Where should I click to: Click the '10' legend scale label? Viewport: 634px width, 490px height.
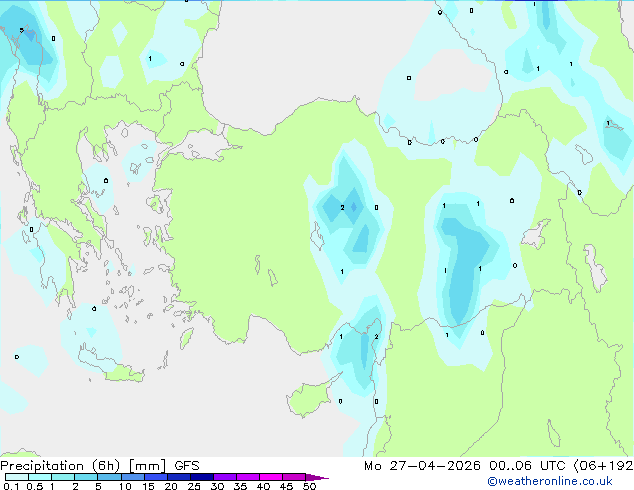coord(125,486)
